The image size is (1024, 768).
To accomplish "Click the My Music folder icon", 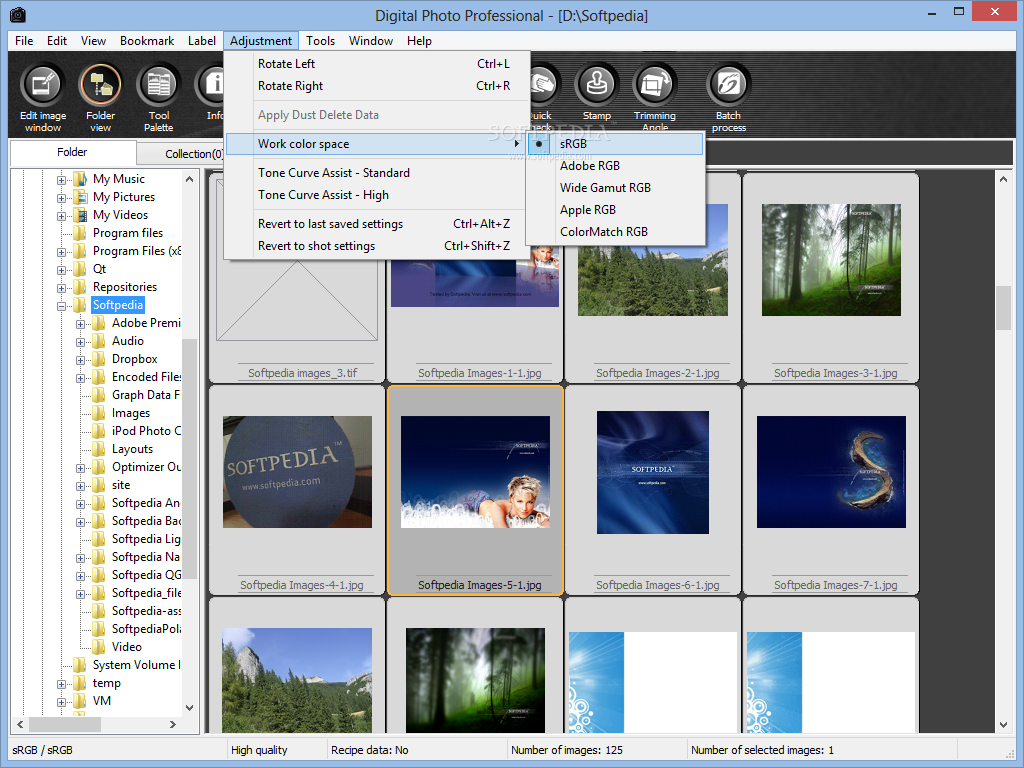I will click(x=80, y=179).
